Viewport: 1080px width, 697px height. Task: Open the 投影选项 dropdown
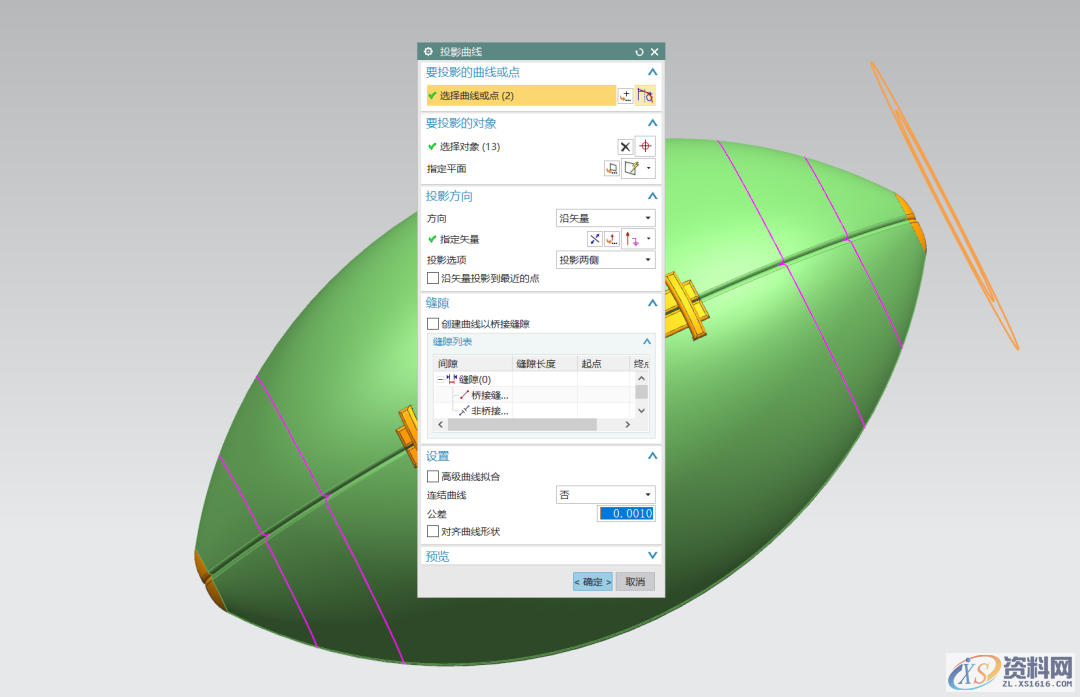click(605, 260)
